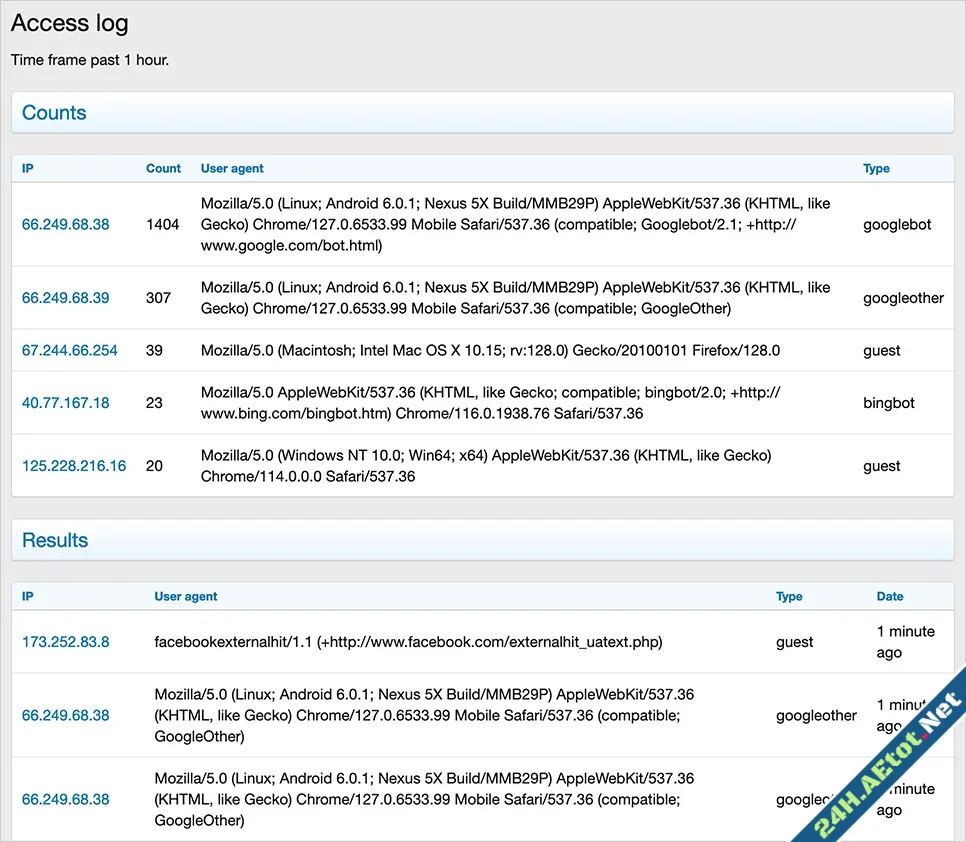Click the Access log page title
966x842 pixels.
point(69,23)
